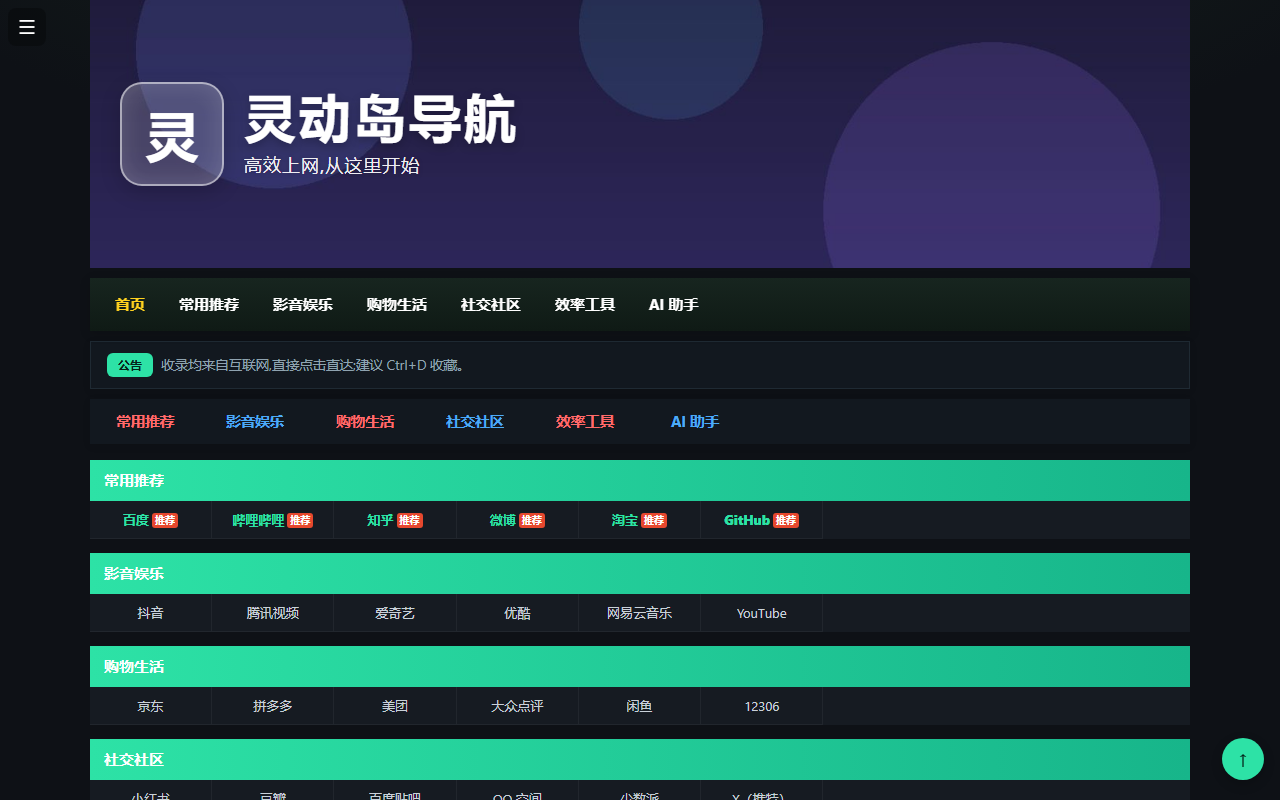Open the 闲鱼 link
This screenshot has width=1280, height=800.
[640, 706]
